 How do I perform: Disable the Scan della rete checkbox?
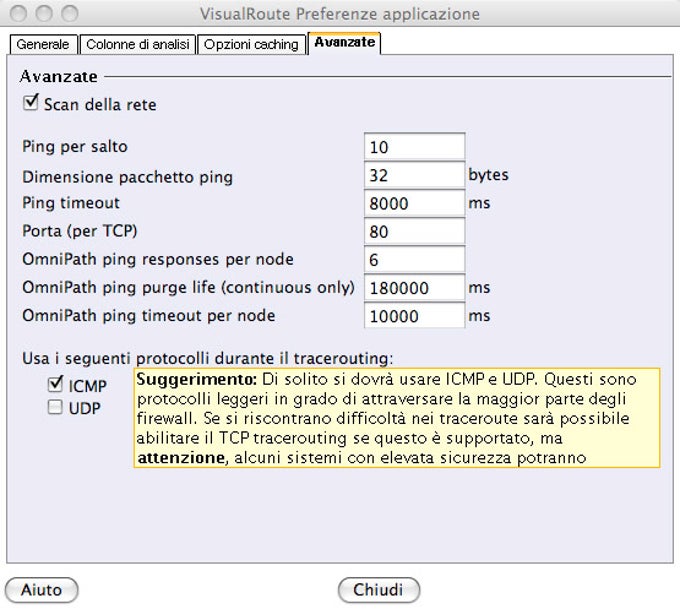[x=31, y=103]
